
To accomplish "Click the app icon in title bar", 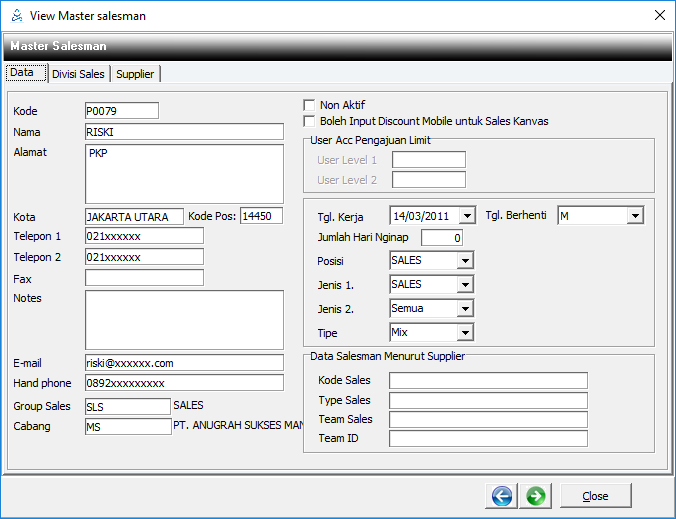I will click(x=16, y=15).
